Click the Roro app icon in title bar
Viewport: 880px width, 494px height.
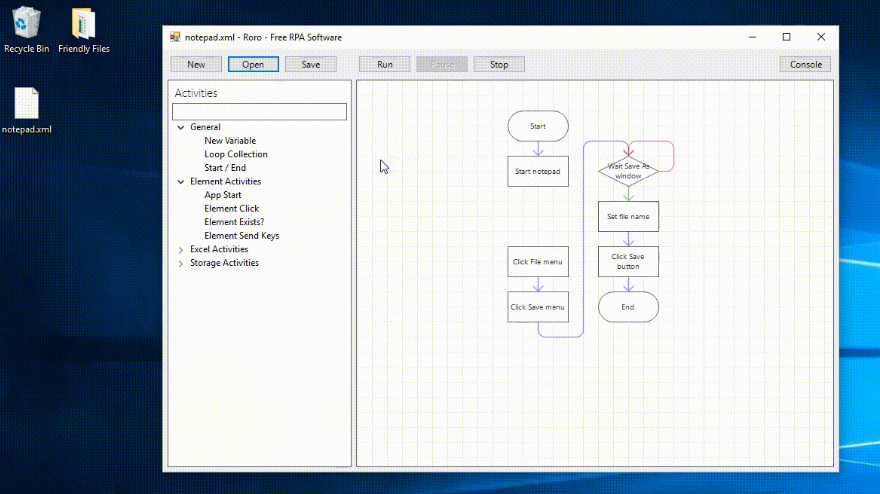(175, 37)
